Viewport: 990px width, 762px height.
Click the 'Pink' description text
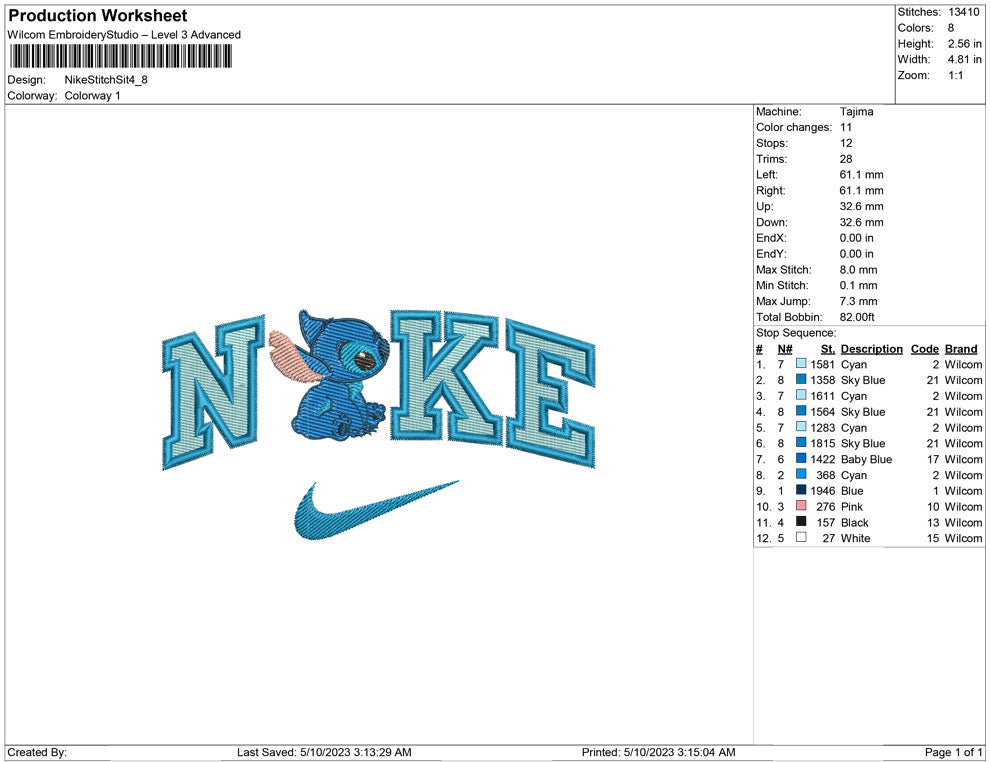(852, 506)
